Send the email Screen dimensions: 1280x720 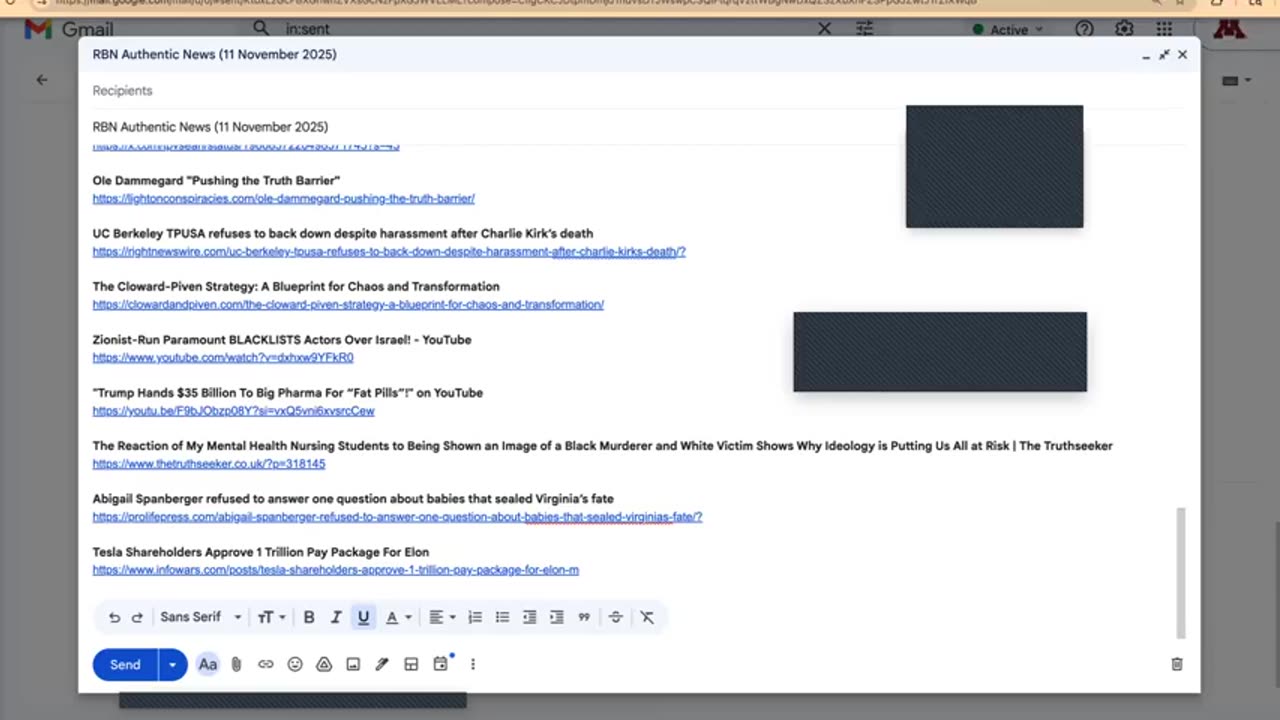click(x=125, y=665)
